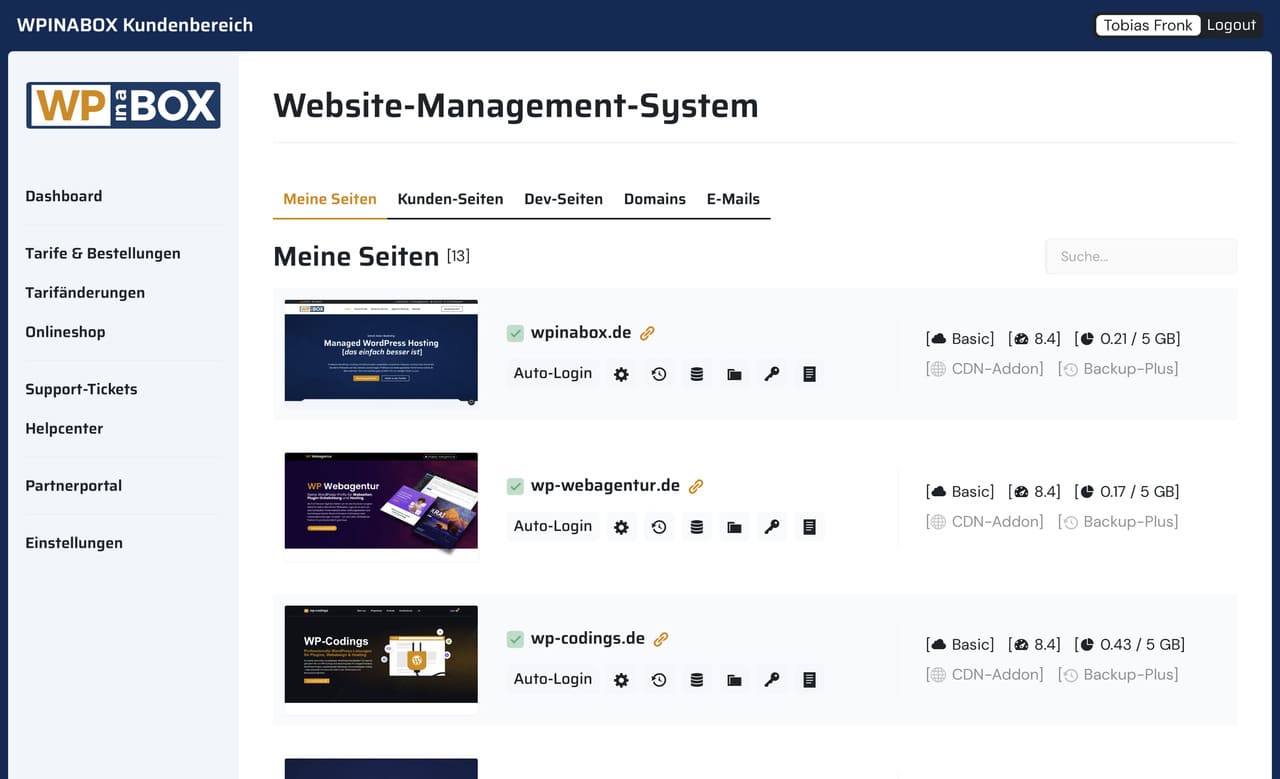Toggle the status checkmark for wp-codings.de
The image size is (1280, 779).
(x=515, y=638)
